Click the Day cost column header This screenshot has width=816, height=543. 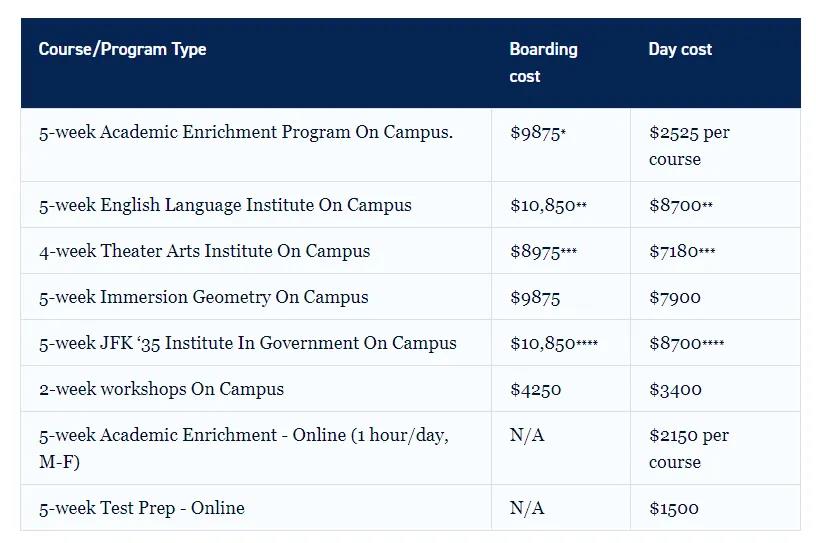[x=680, y=49]
